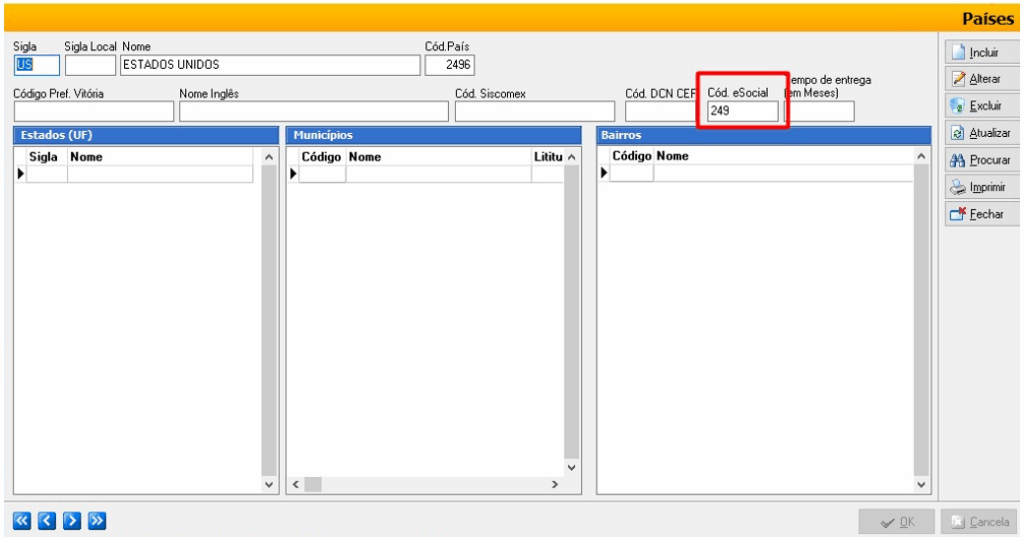The height and width of the screenshot is (539, 1024).
Task: Refresh the data with the Atualizar button
Action: (x=977, y=133)
